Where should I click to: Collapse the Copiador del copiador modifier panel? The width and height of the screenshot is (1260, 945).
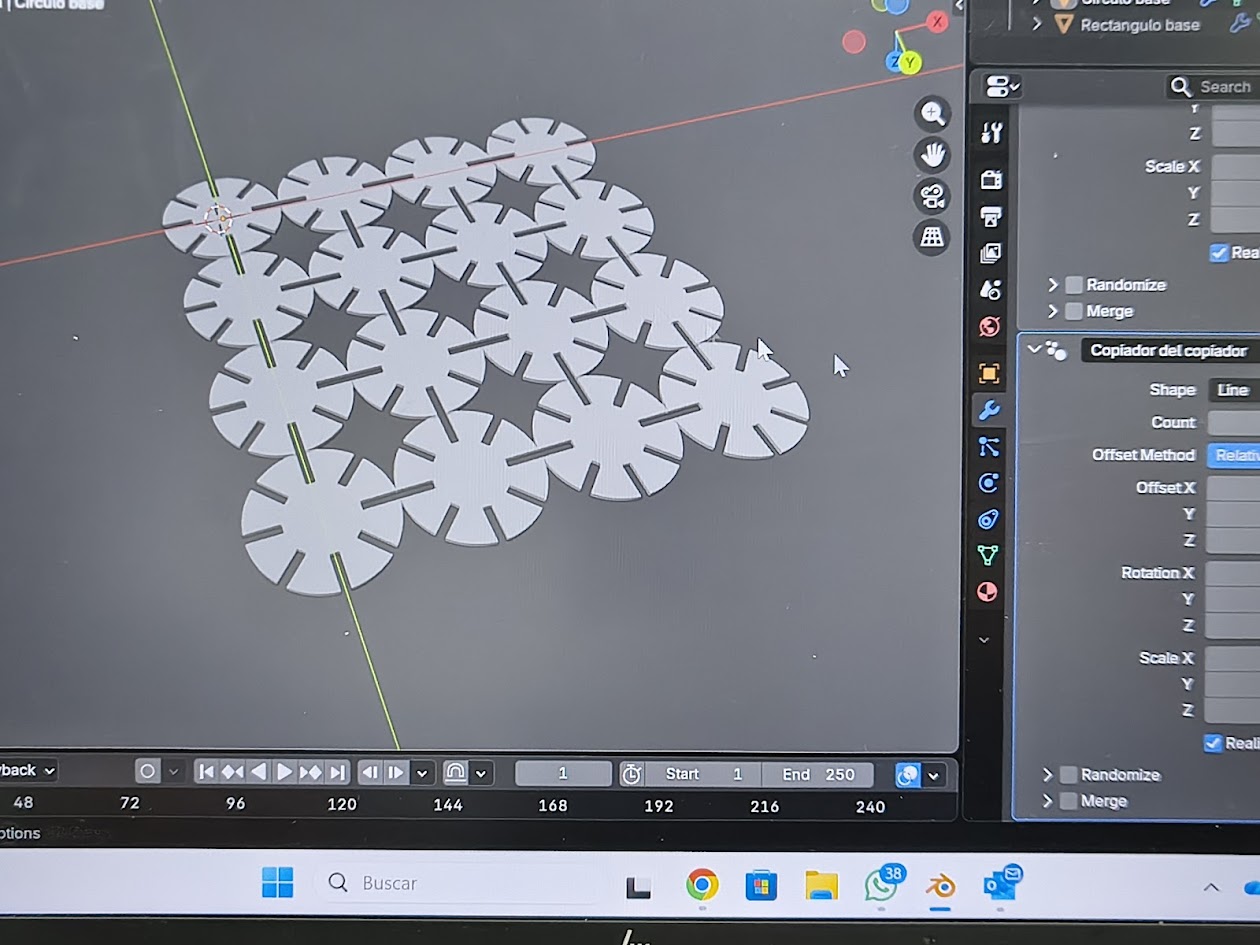[x=1035, y=349]
